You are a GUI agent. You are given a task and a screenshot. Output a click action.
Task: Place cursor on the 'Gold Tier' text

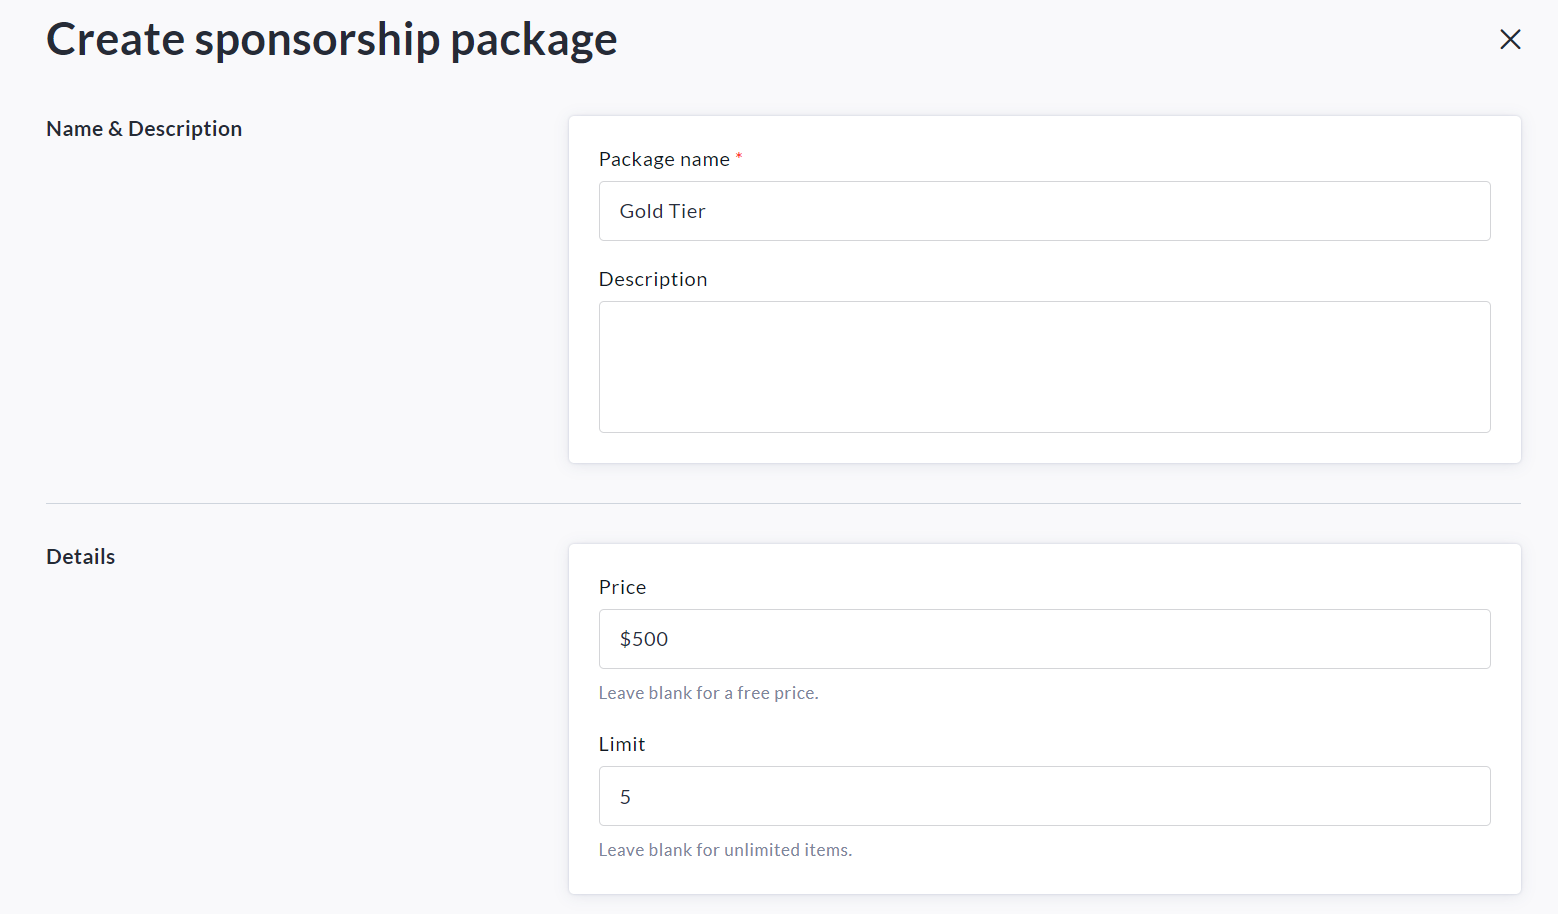[662, 211]
